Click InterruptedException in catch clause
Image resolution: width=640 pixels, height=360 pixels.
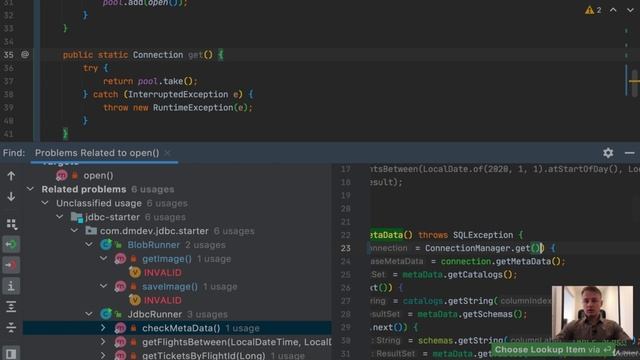point(178,94)
